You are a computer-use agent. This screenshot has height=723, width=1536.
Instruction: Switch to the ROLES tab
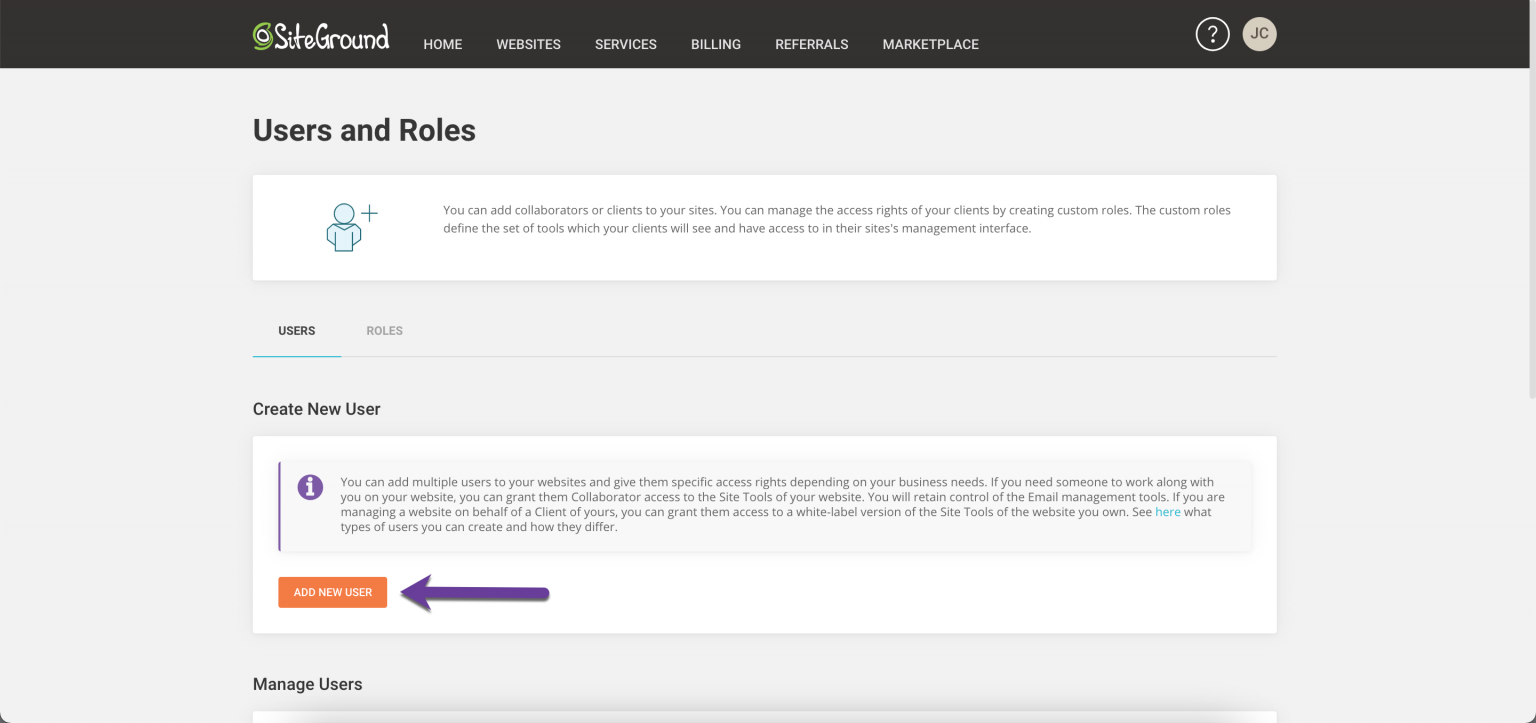(x=384, y=331)
